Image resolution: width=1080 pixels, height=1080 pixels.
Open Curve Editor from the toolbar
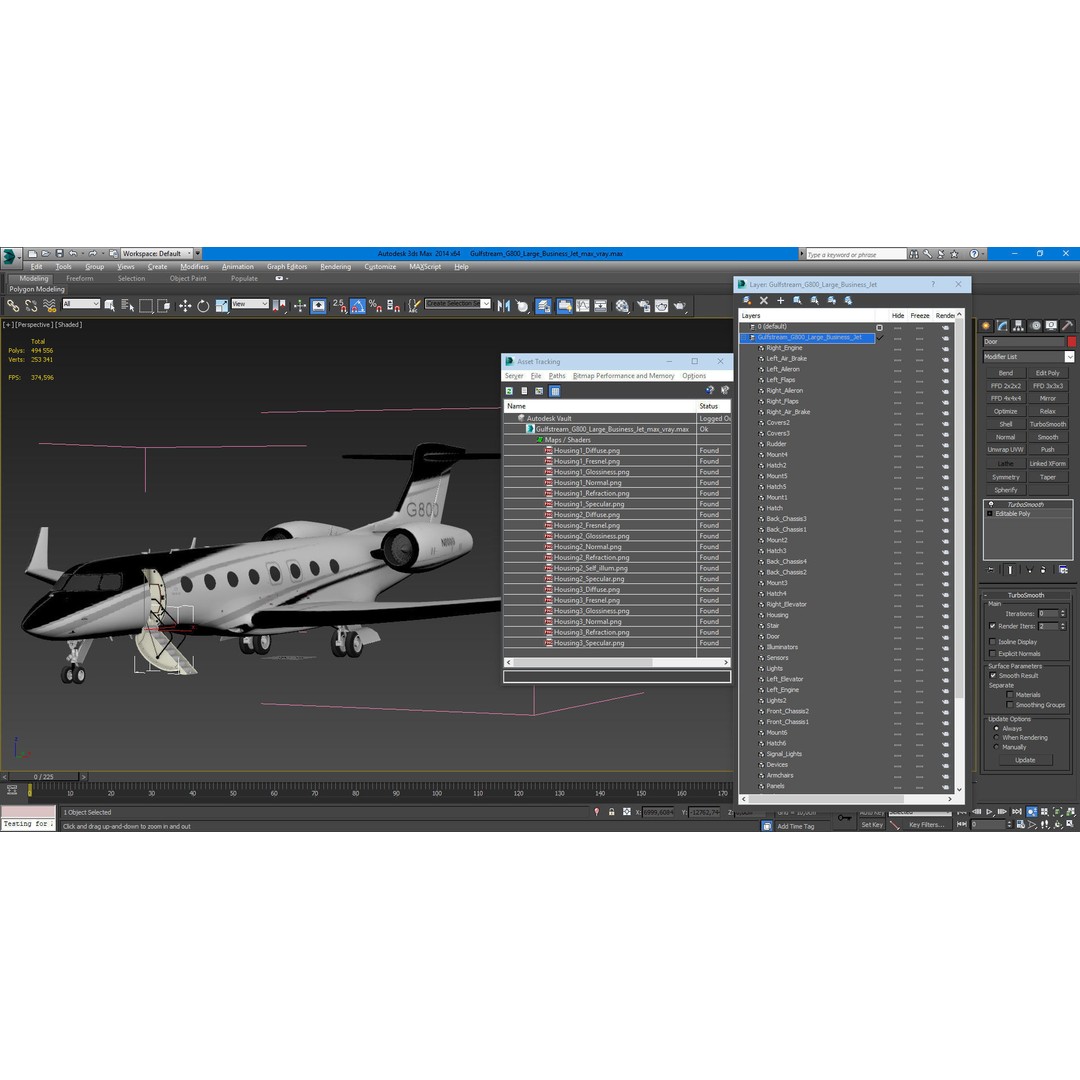(583, 306)
